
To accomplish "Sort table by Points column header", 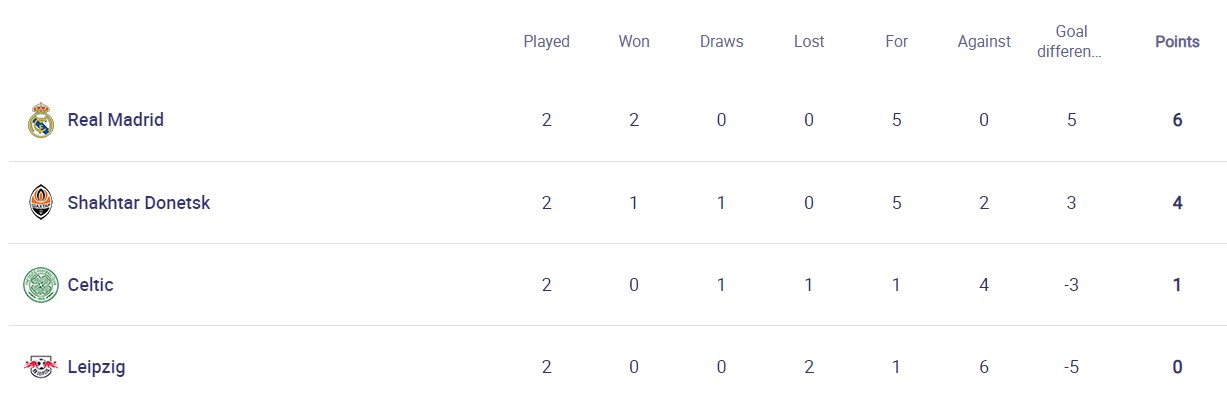I will click(x=1177, y=42).
